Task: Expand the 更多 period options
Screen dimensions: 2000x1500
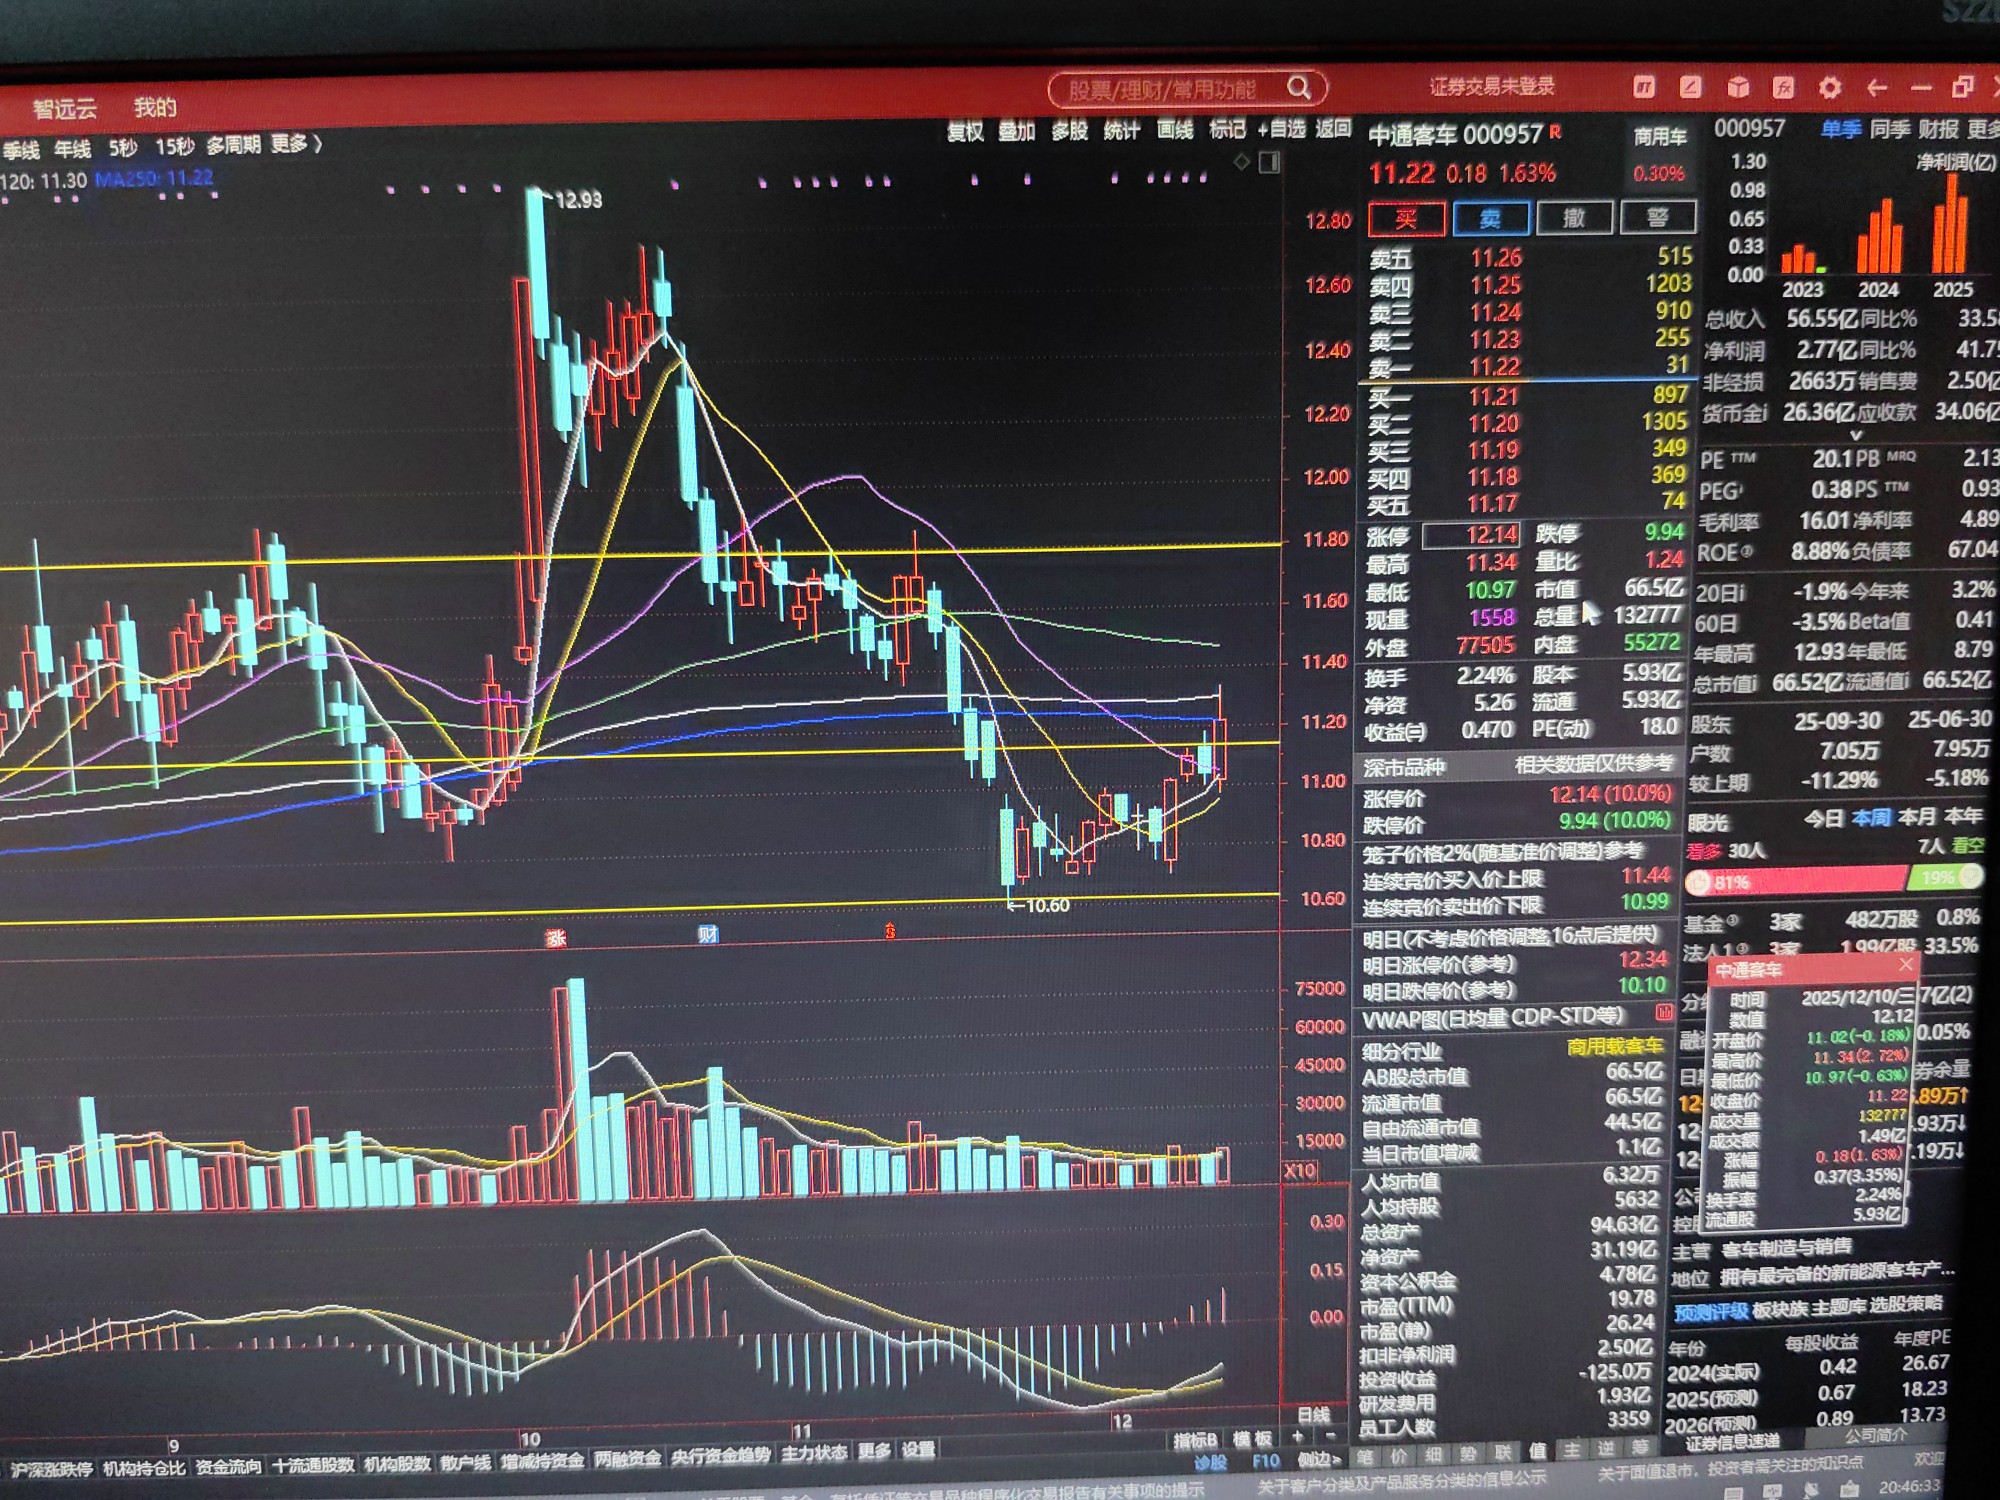Action: point(296,145)
